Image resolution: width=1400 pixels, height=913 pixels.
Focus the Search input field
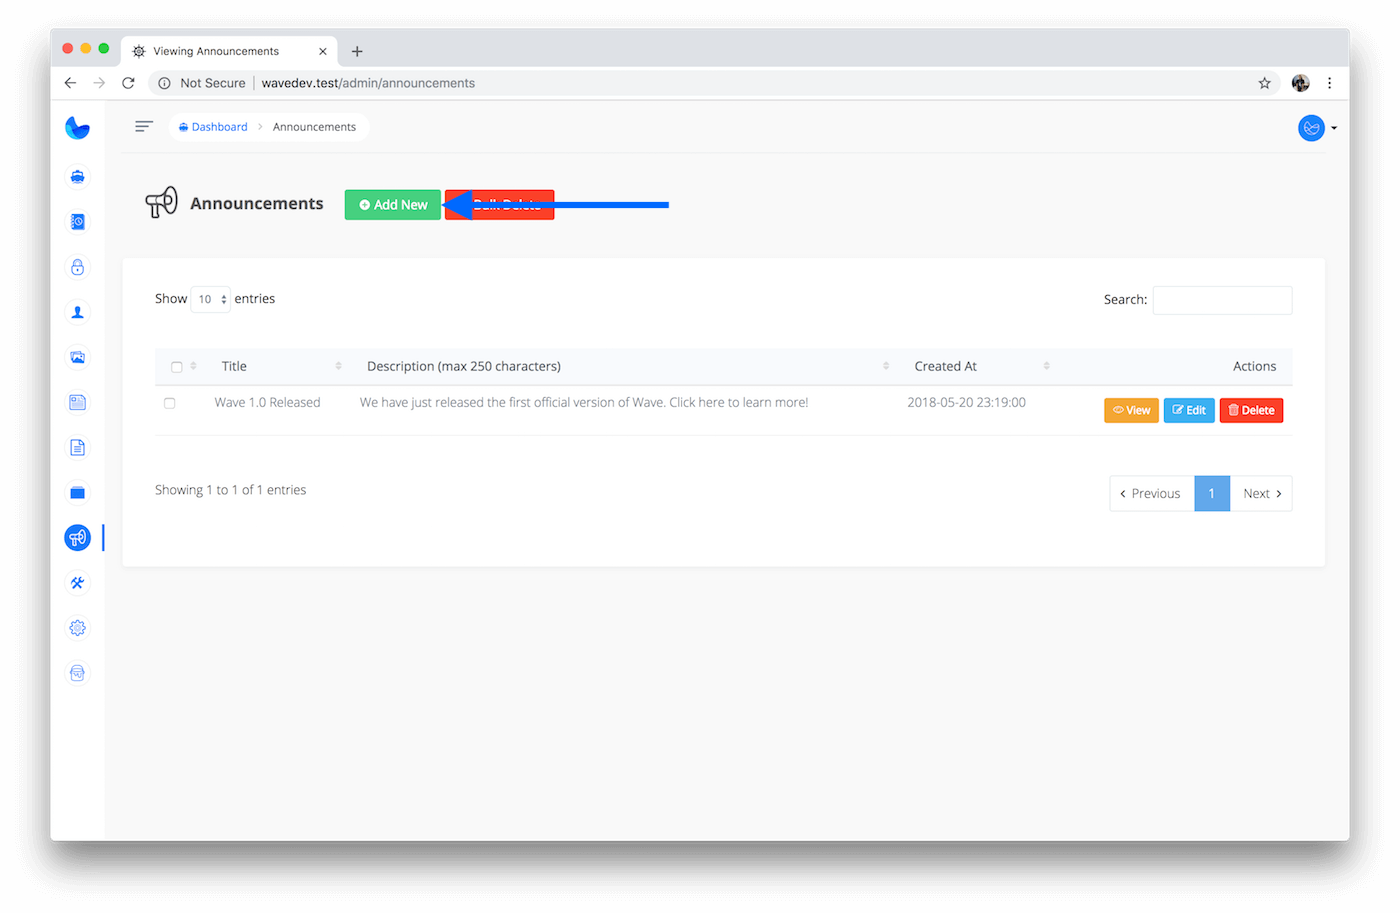(1222, 300)
